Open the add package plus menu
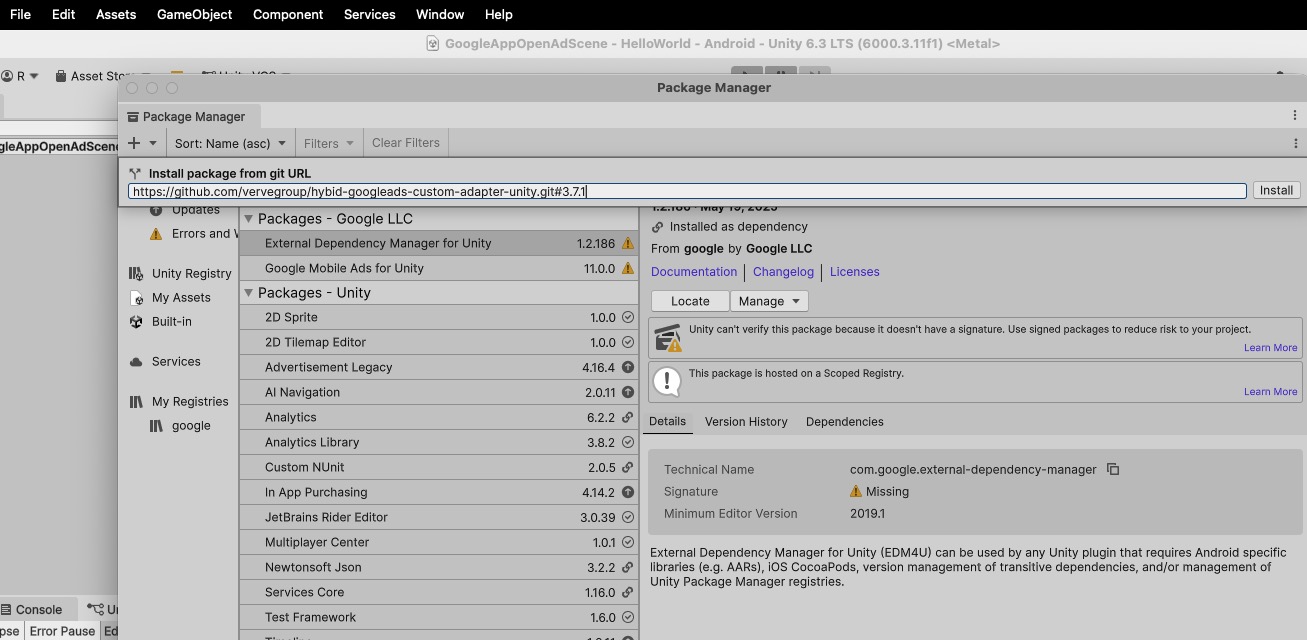Screen dimensions: 1307x640 click(x=142, y=143)
